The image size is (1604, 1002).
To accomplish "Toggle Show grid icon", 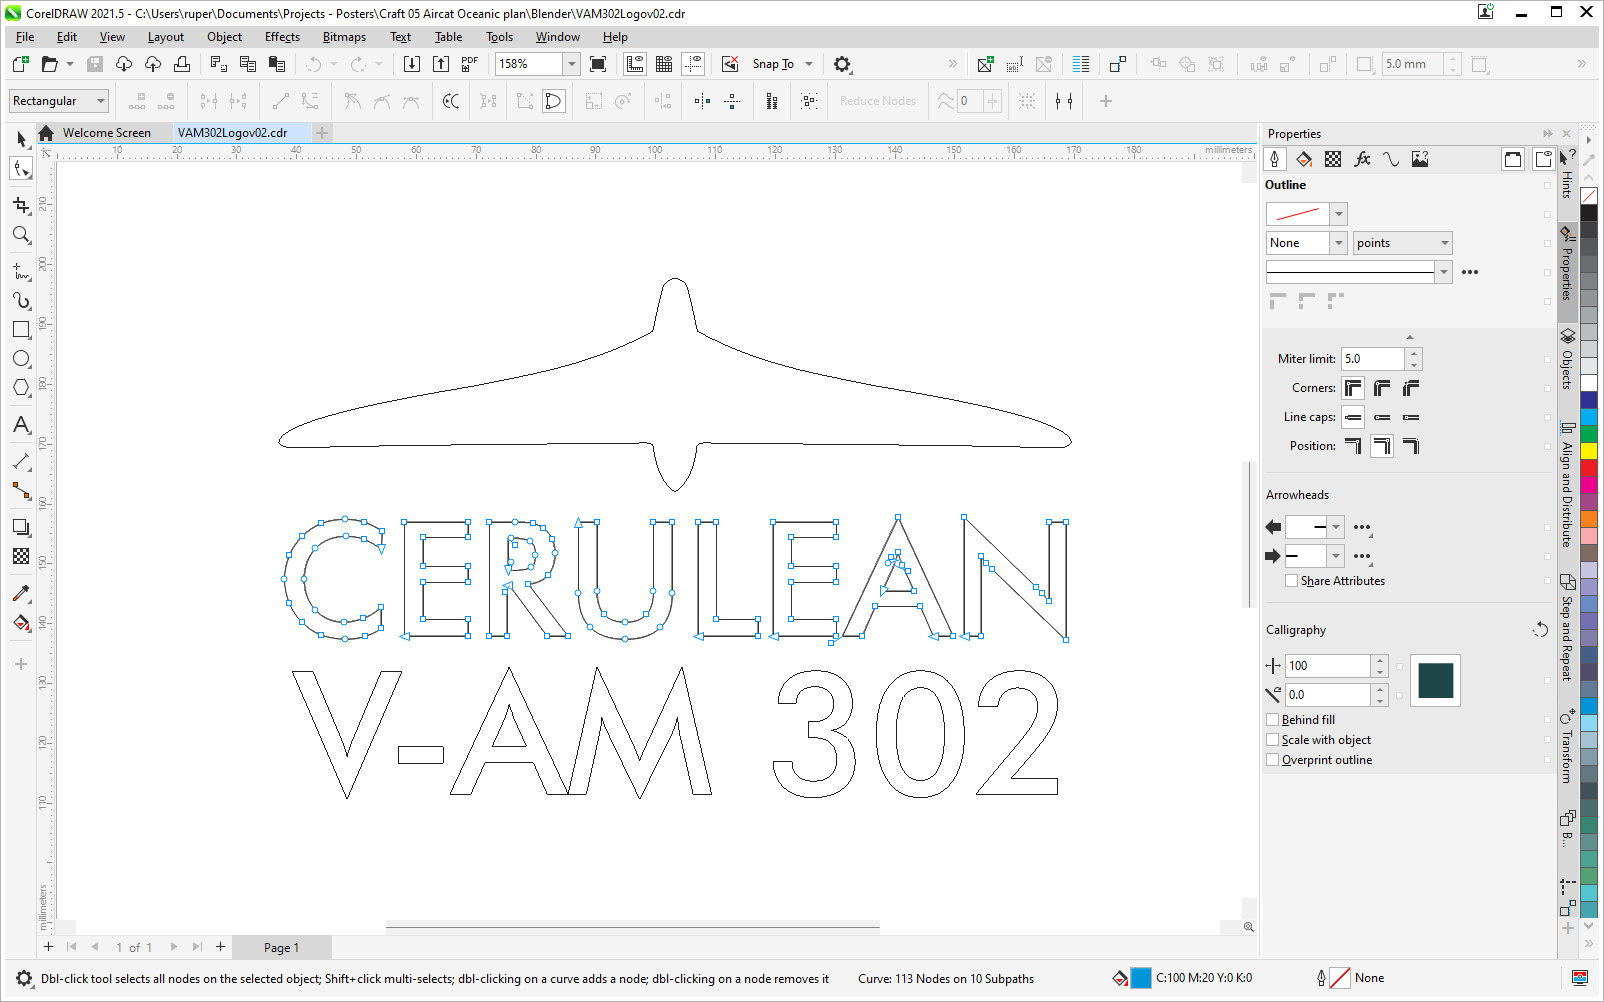I will point(664,64).
